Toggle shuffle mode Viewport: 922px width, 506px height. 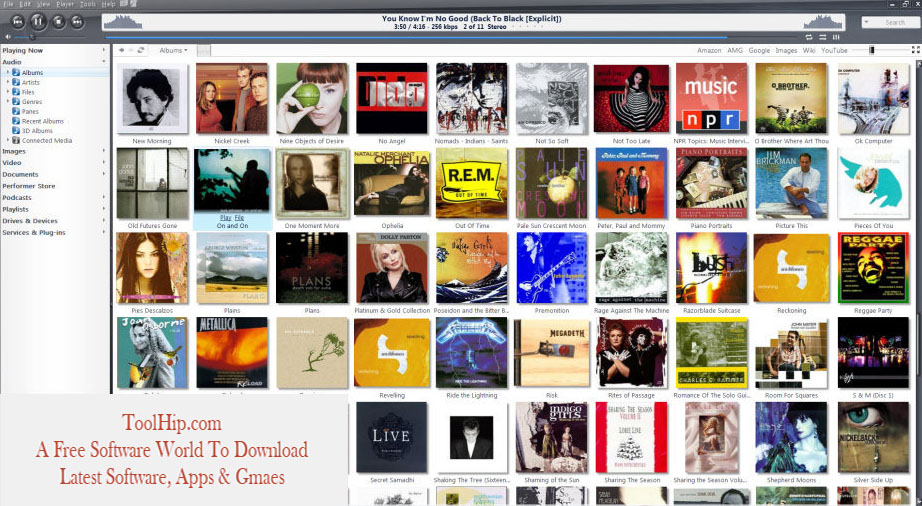click(x=823, y=37)
